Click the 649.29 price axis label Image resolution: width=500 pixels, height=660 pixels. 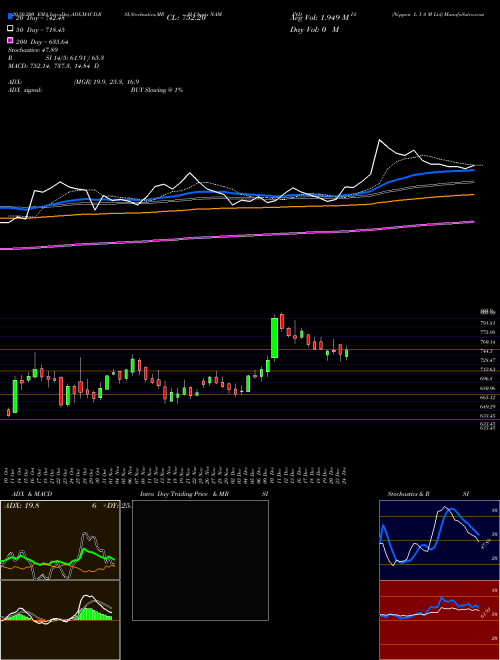point(488,407)
